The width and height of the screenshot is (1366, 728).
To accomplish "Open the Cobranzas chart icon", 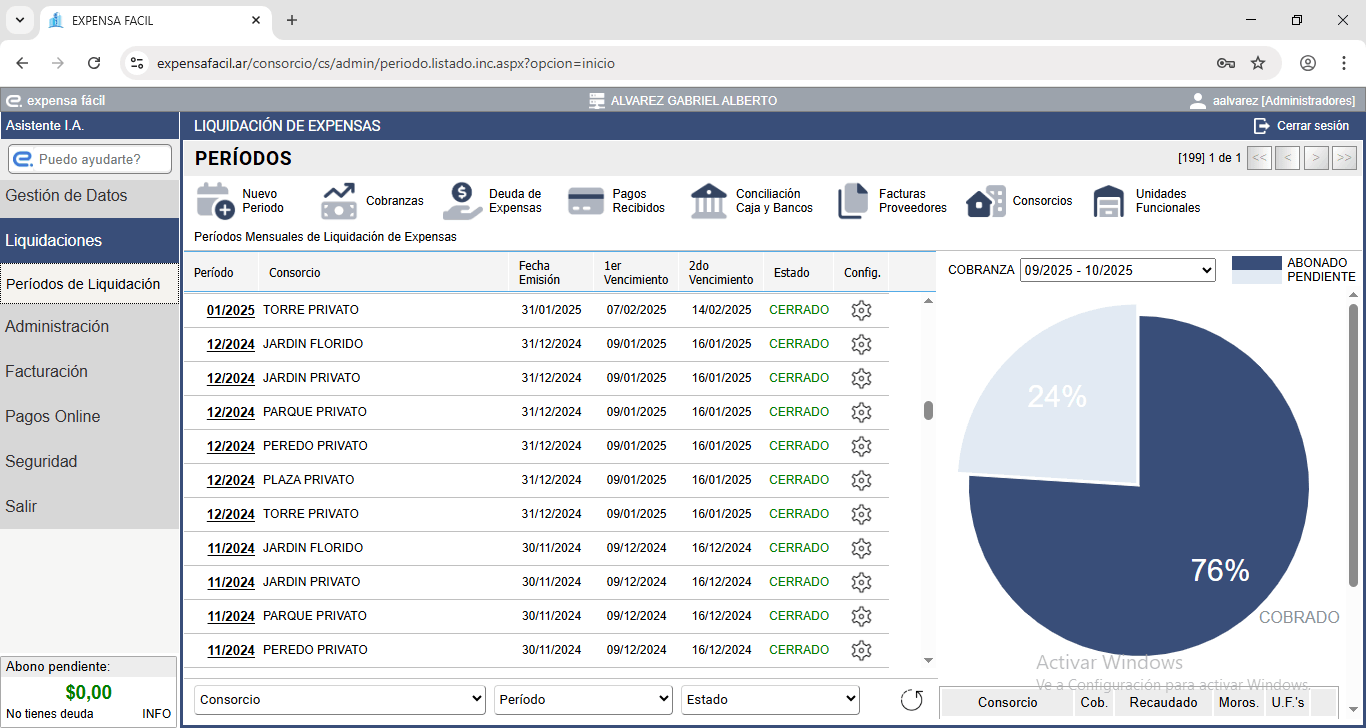I will click(339, 201).
